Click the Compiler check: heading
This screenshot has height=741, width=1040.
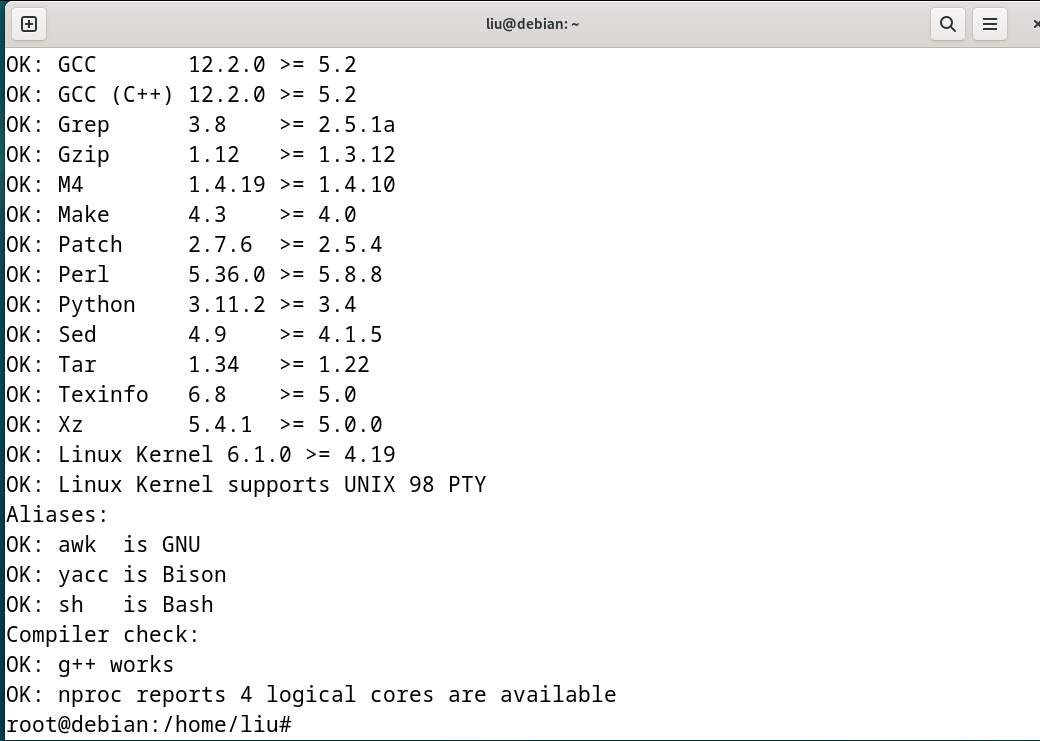(103, 634)
